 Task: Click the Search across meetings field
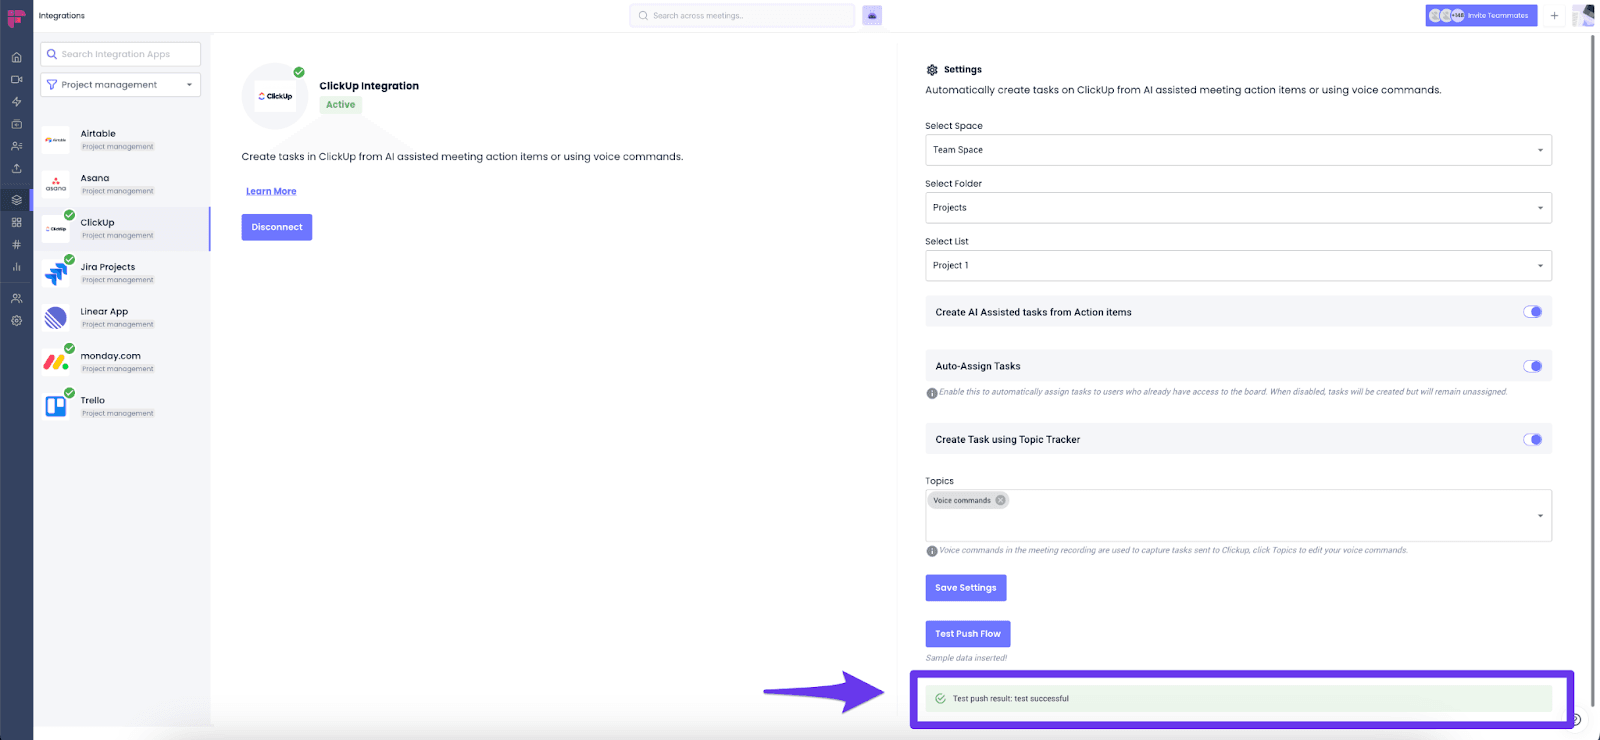(x=742, y=15)
